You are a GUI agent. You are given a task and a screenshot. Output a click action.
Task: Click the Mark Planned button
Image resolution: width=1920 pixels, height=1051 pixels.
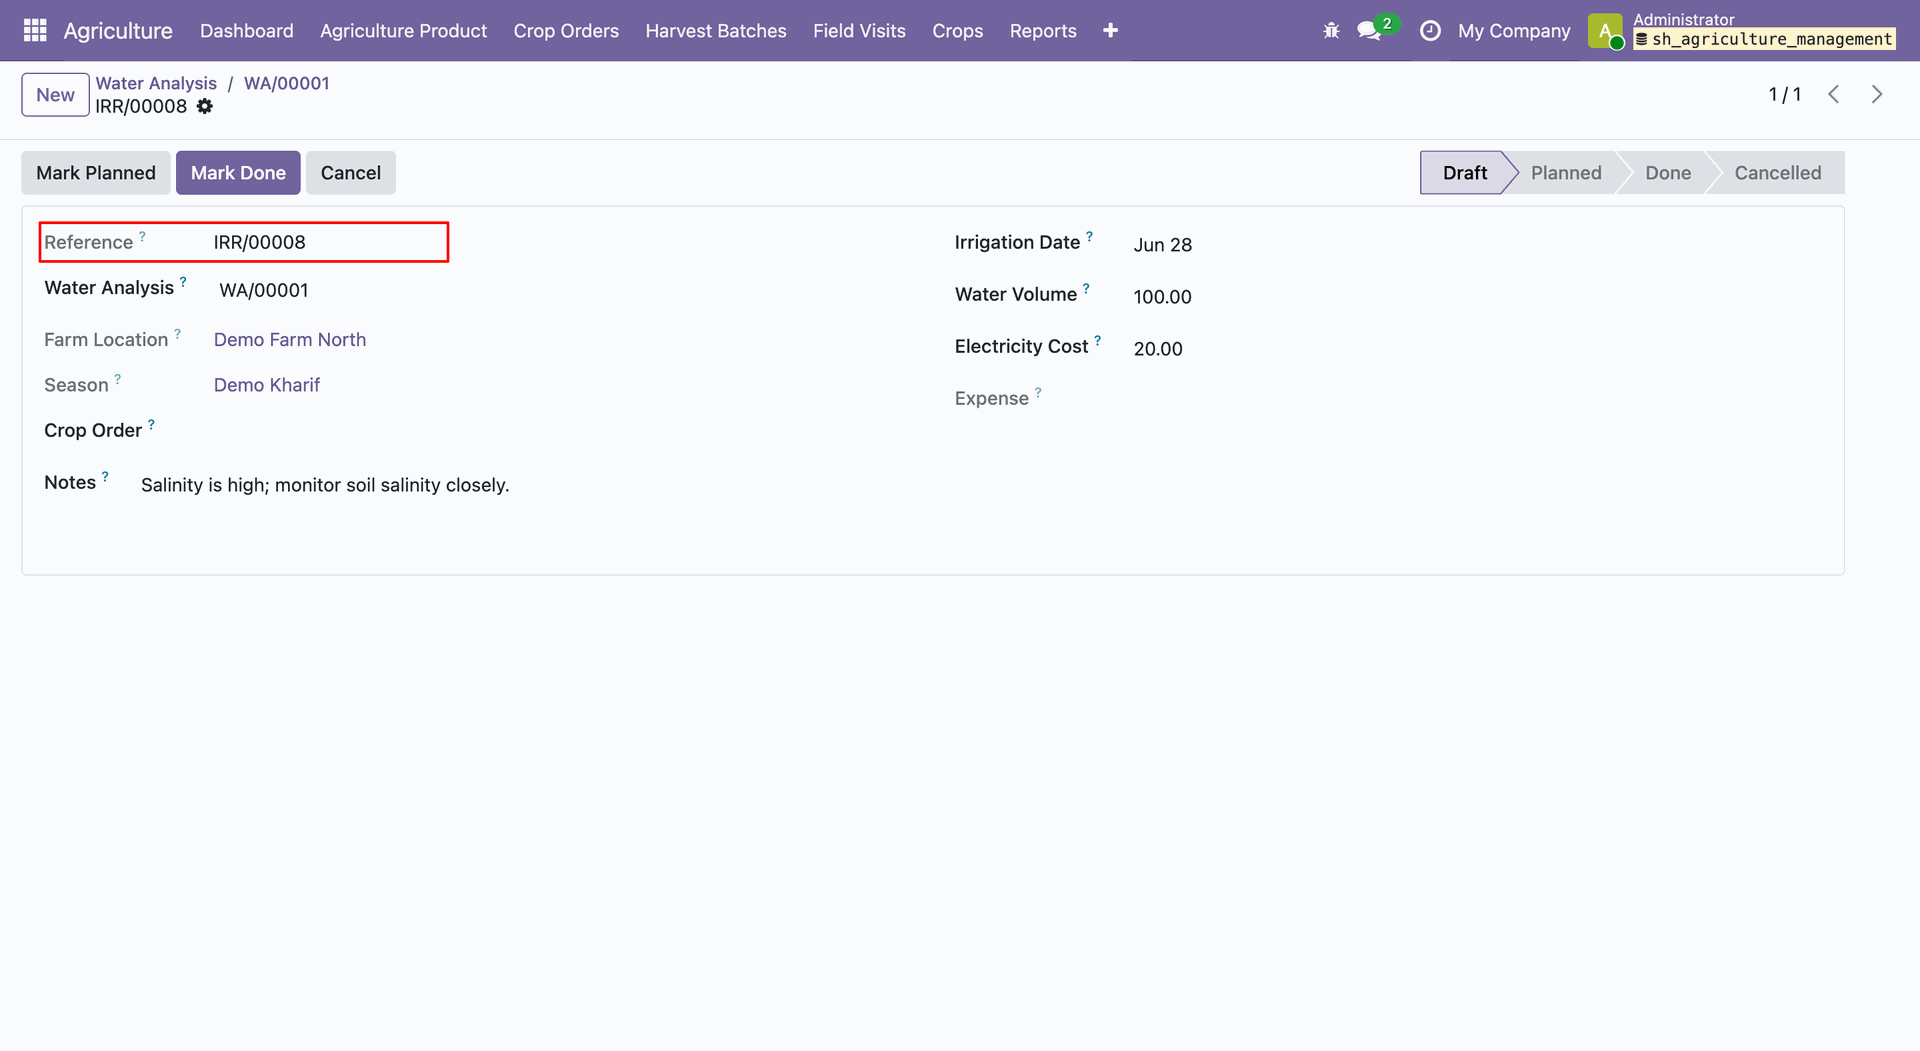click(96, 173)
